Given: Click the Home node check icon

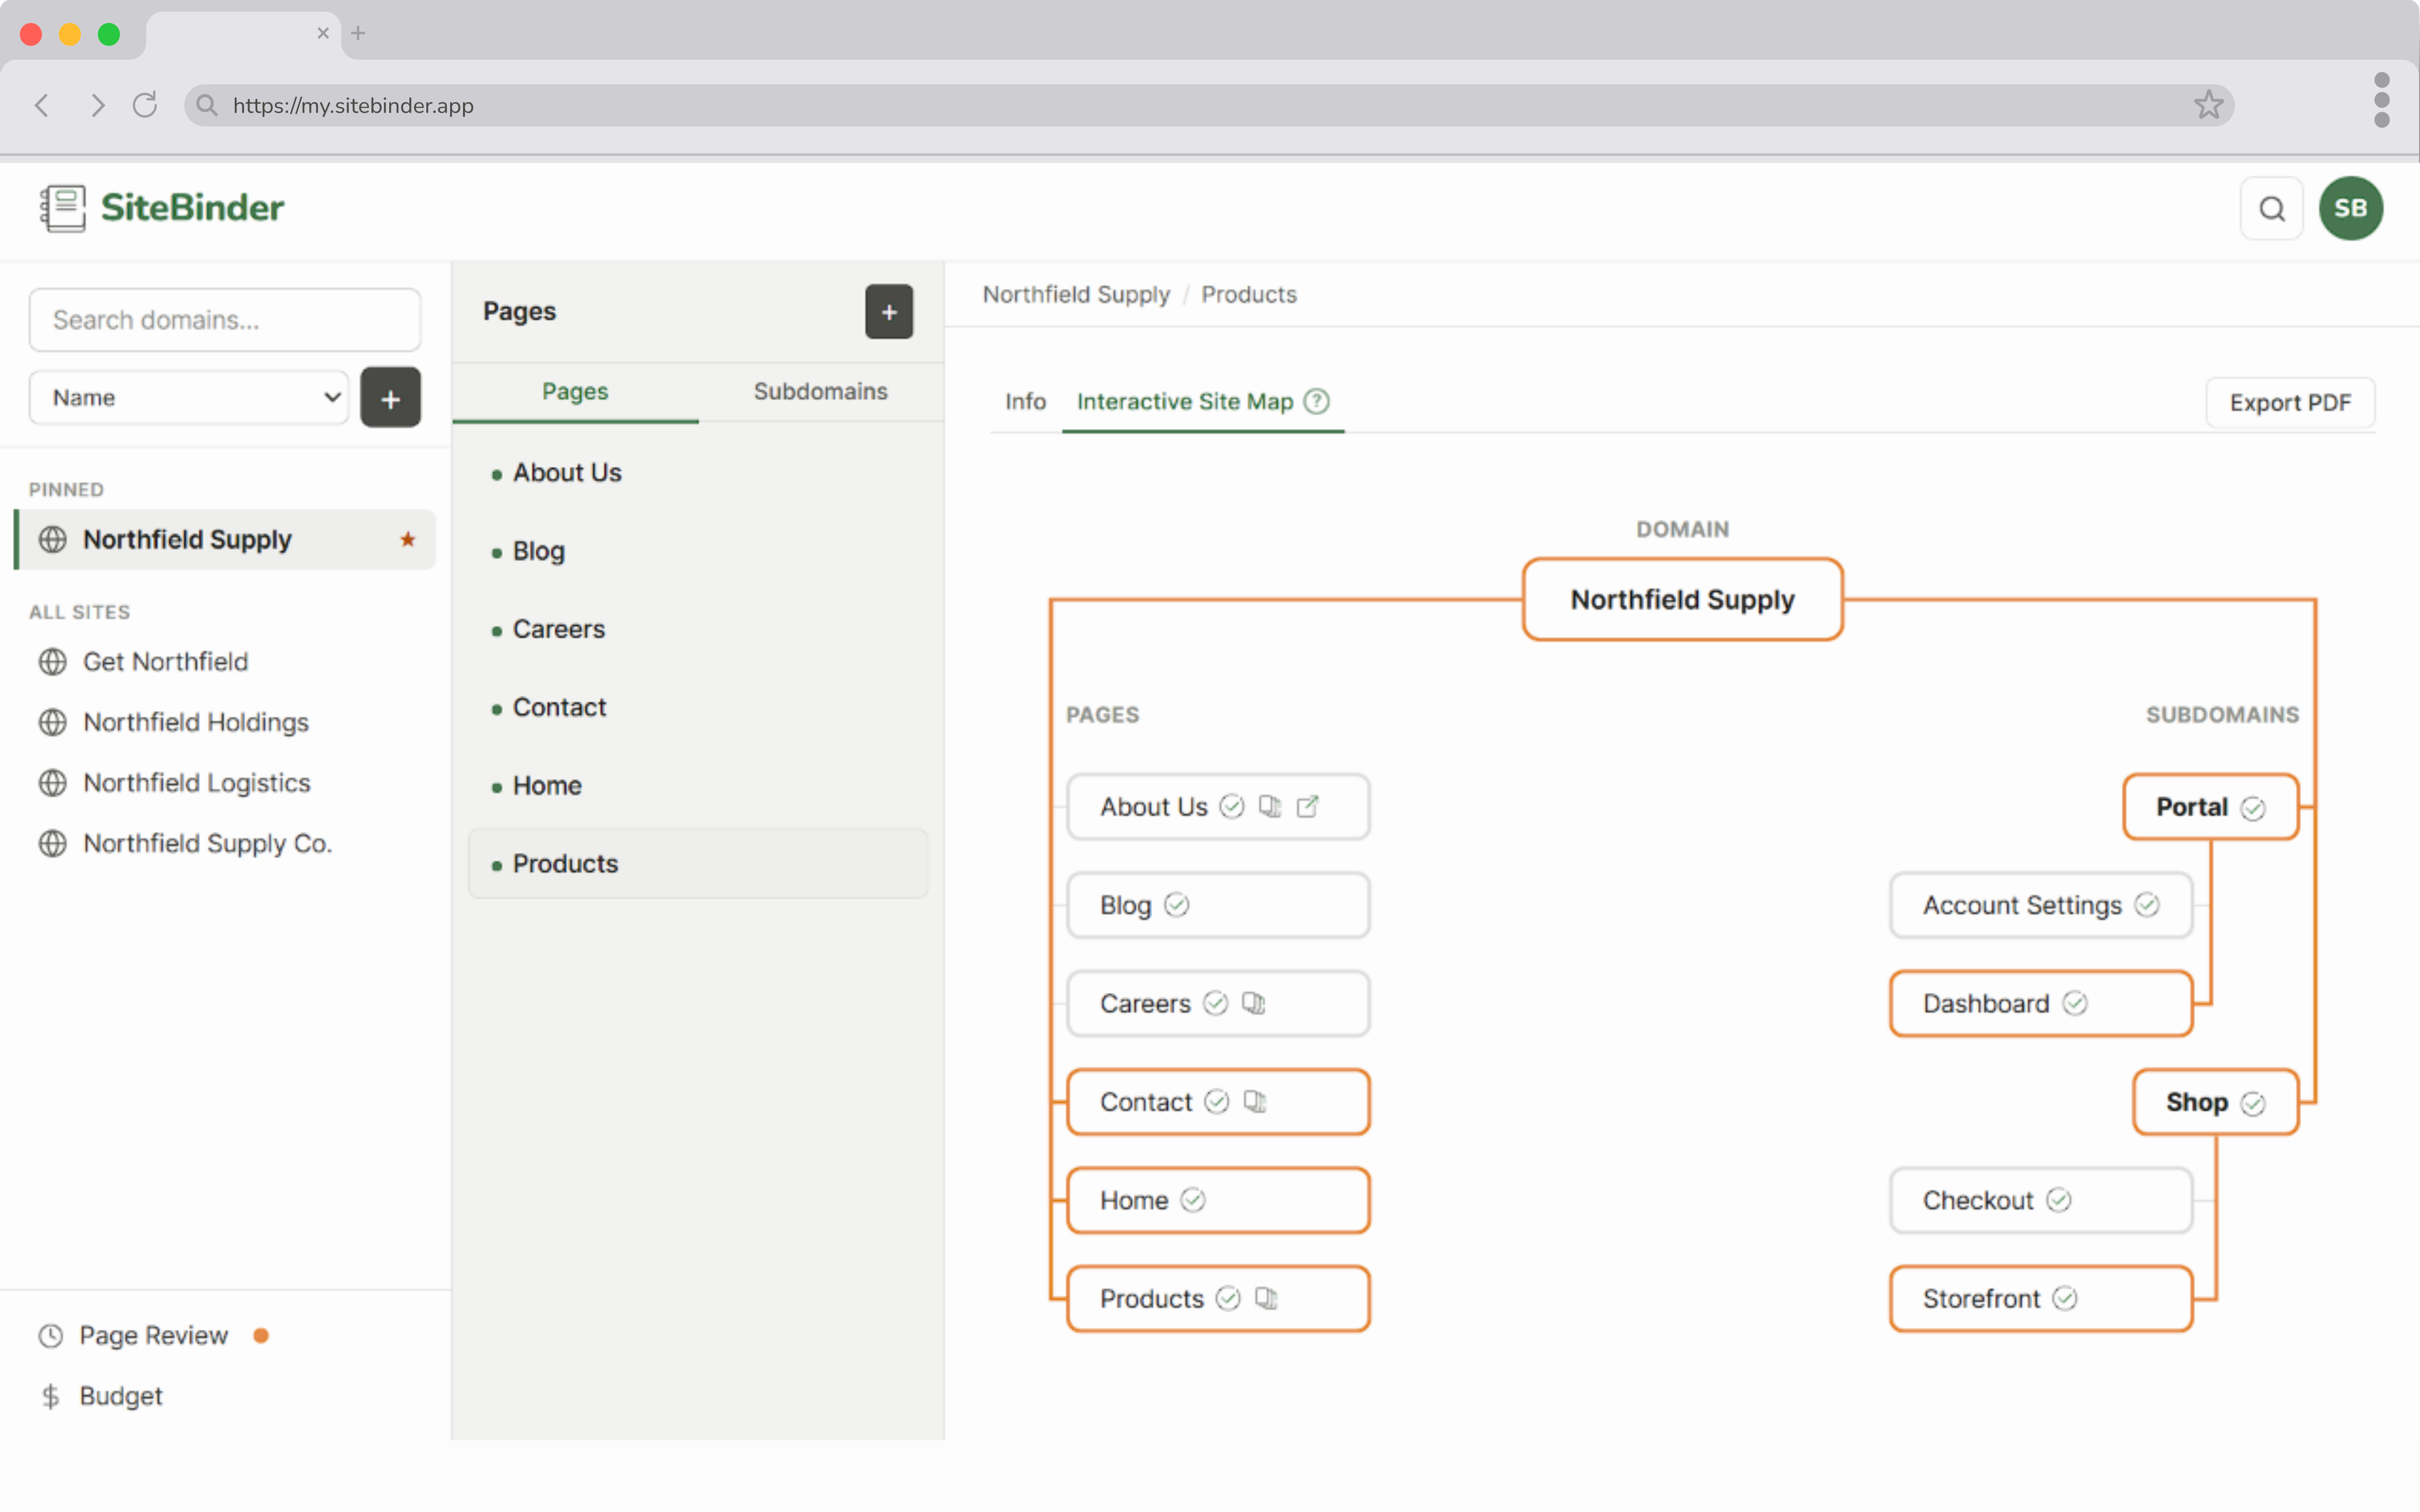Looking at the screenshot, I should tap(1193, 1200).
